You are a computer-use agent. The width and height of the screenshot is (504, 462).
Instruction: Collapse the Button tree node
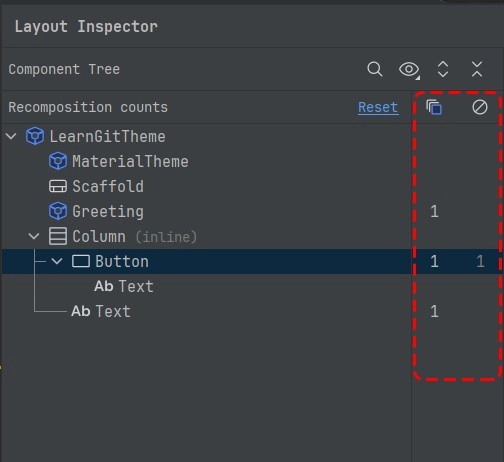tap(57, 261)
